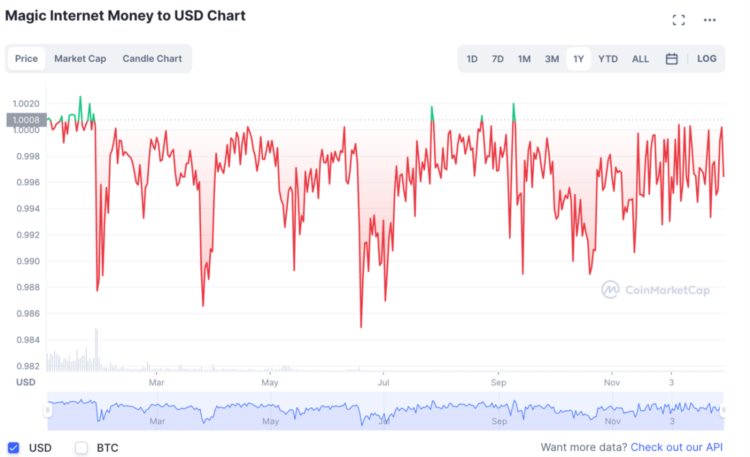Open the Candle Chart tab
The height and width of the screenshot is (457, 750).
[152, 59]
